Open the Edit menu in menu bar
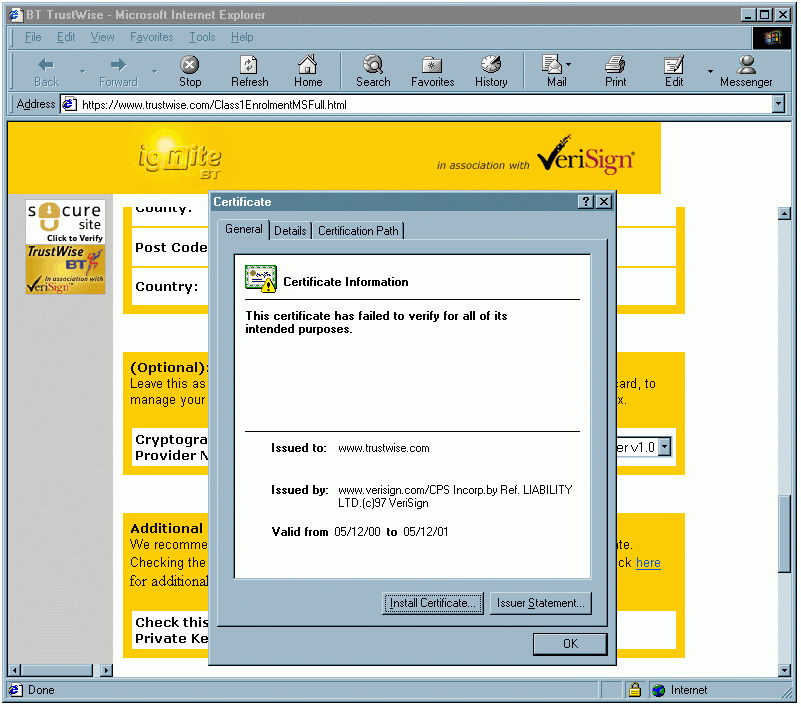The height and width of the screenshot is (707, 801). pyautogui.click(x=66, y=37)
